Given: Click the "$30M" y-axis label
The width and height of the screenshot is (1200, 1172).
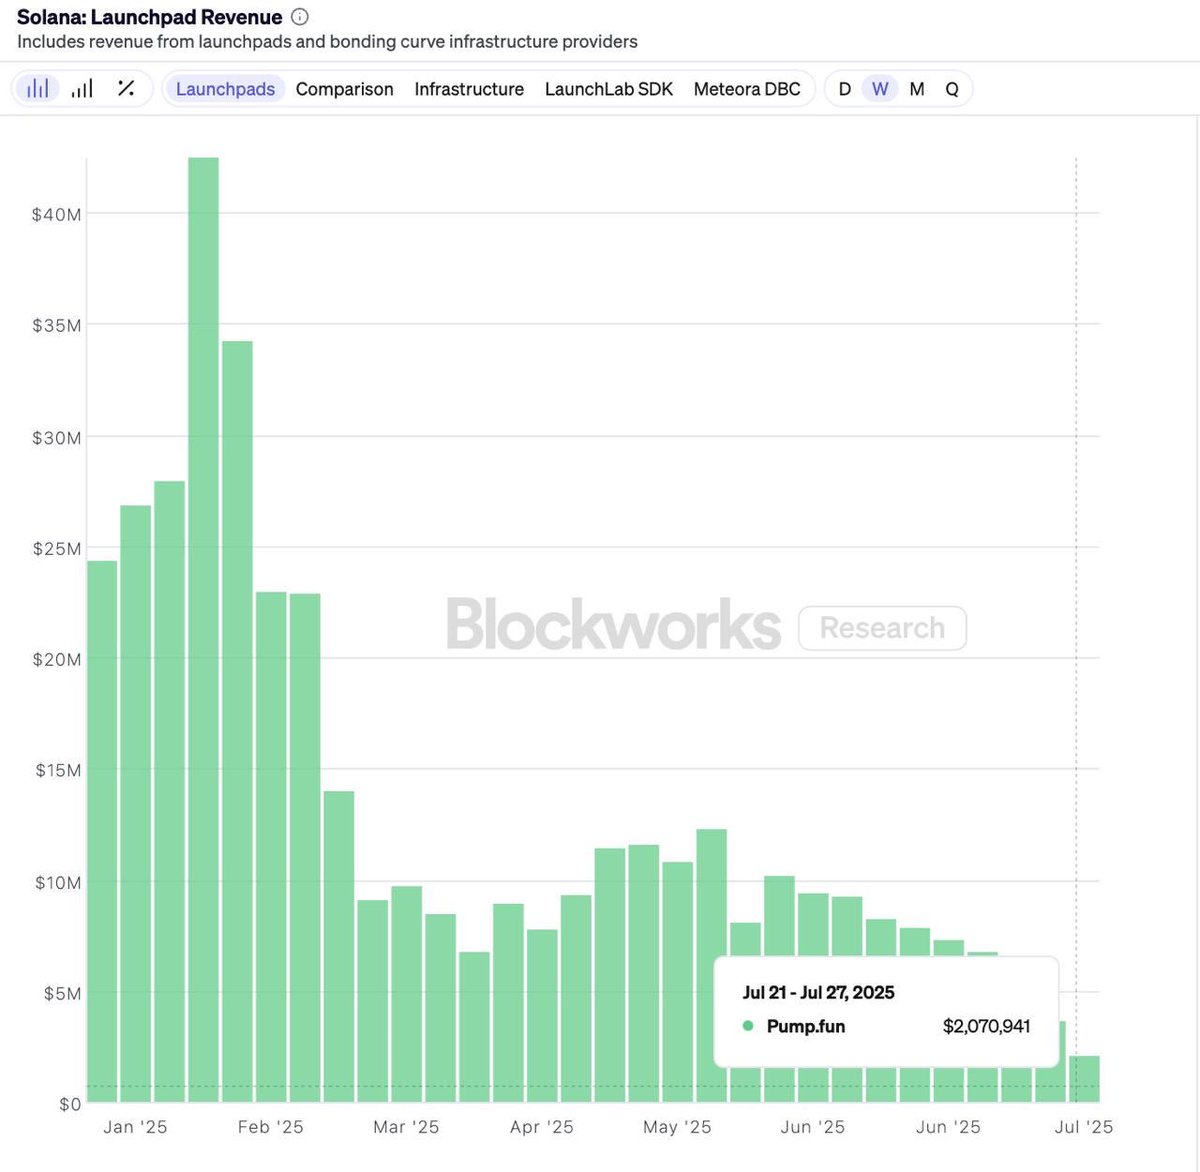Looking at the screenshot, I should (57, 437).
